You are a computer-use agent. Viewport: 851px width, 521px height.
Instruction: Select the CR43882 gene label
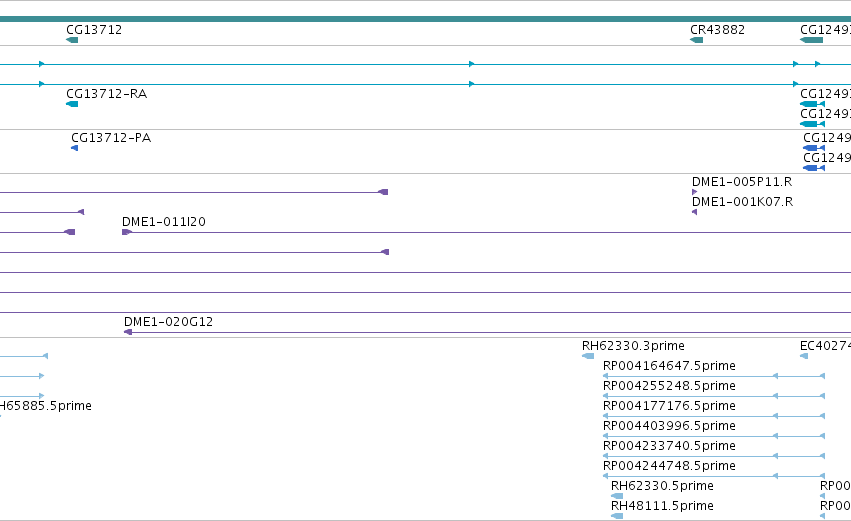point(717,30)
